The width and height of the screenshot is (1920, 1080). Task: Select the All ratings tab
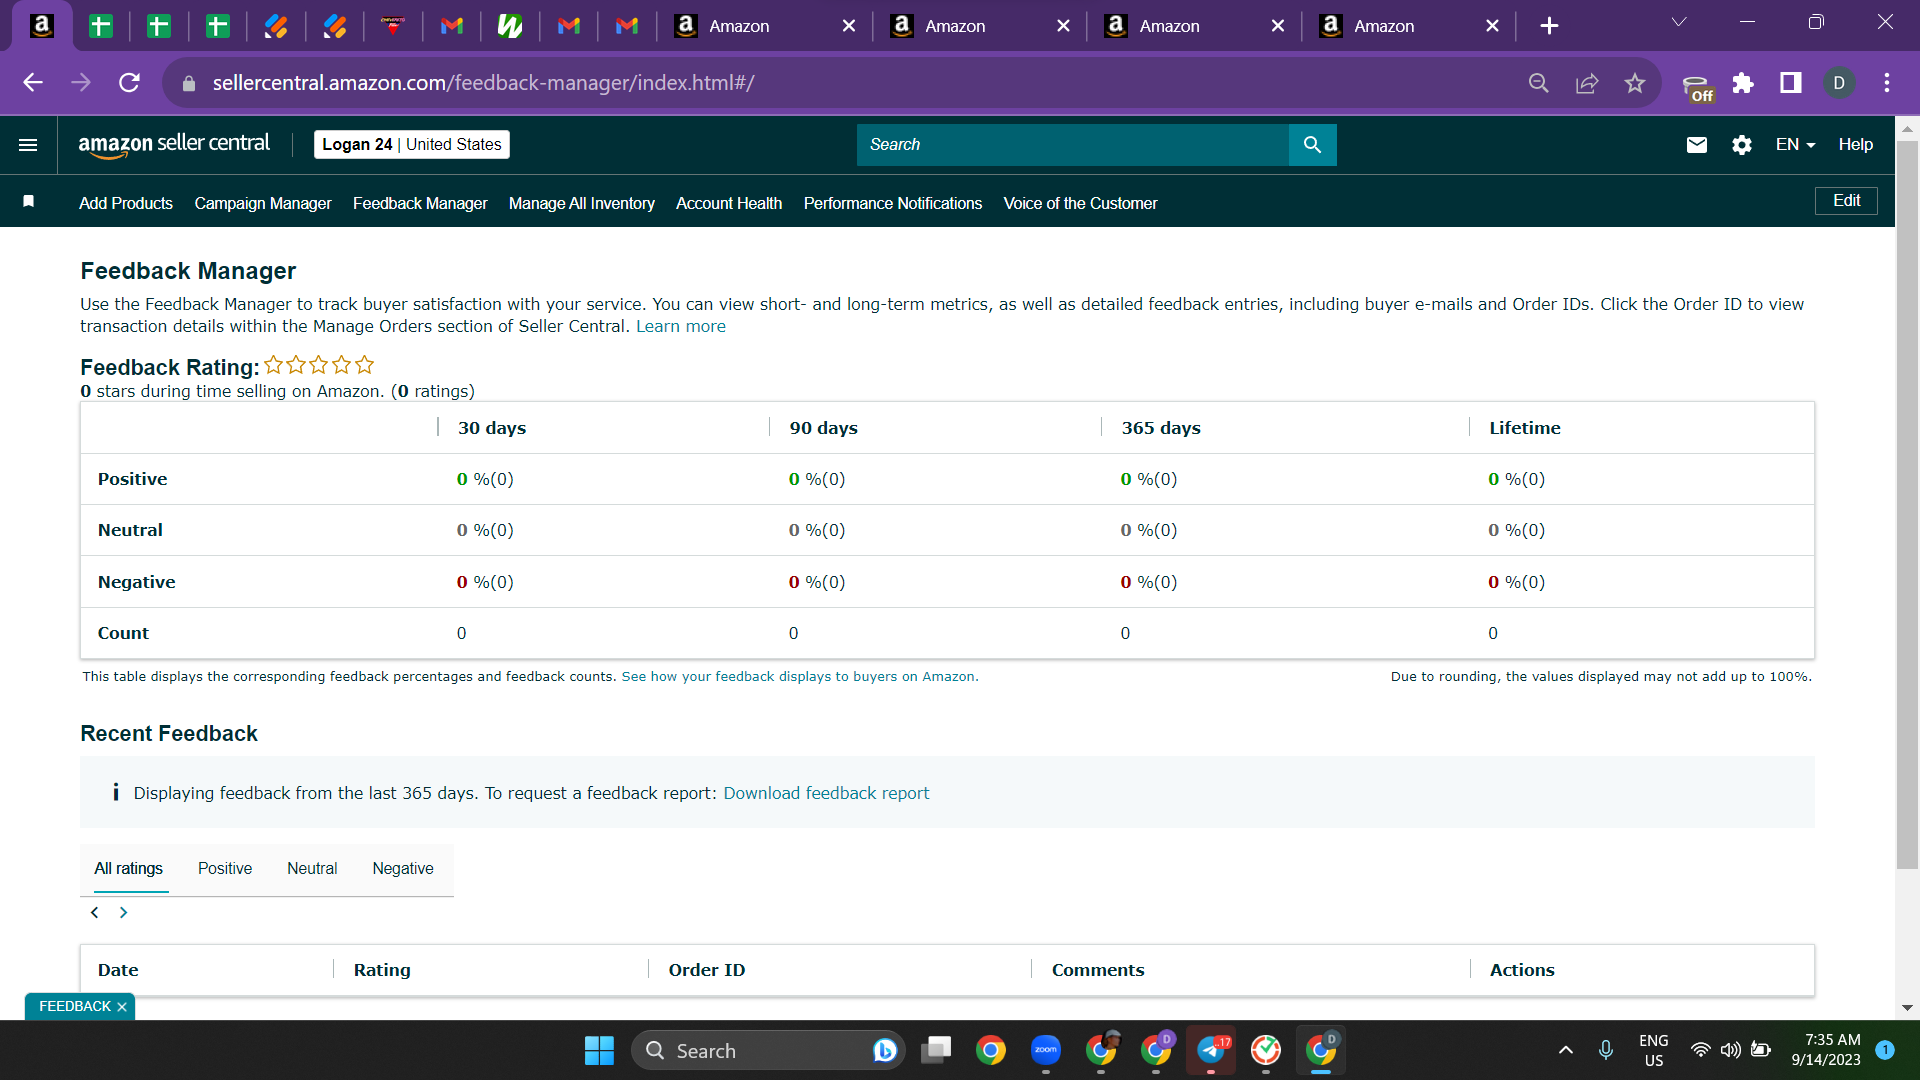(x=129, y=869)
